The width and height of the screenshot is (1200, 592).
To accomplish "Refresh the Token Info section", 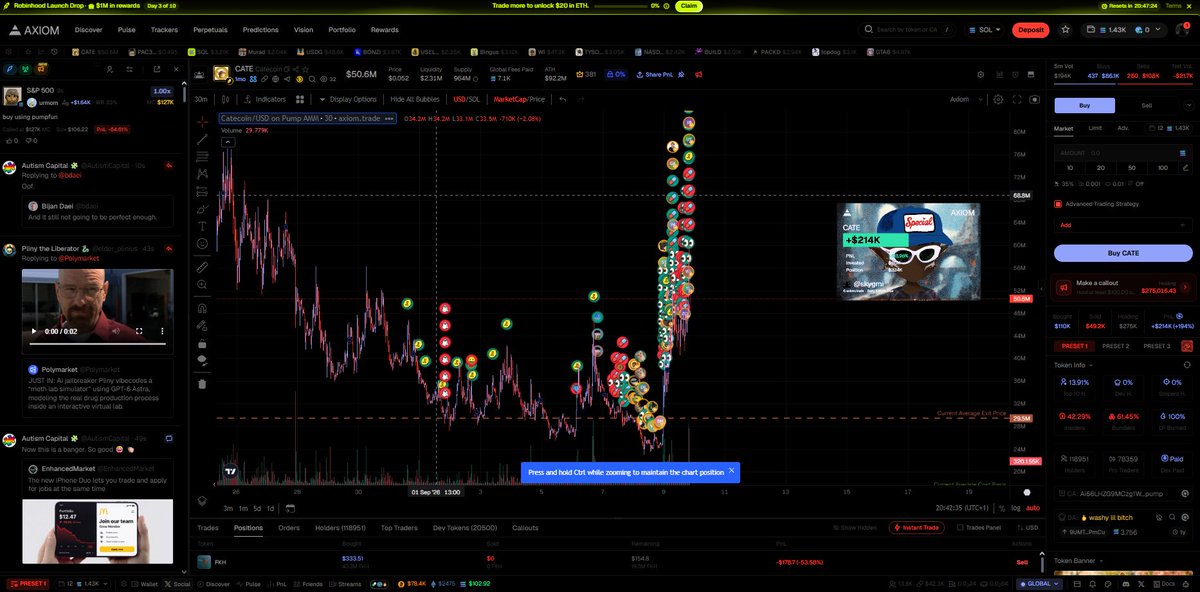I will [1187, 365].
